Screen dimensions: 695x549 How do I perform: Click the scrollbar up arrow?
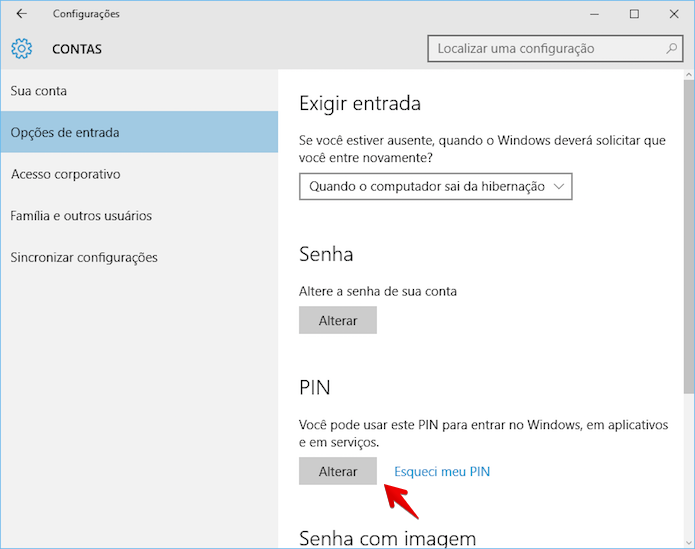point(689,74)
